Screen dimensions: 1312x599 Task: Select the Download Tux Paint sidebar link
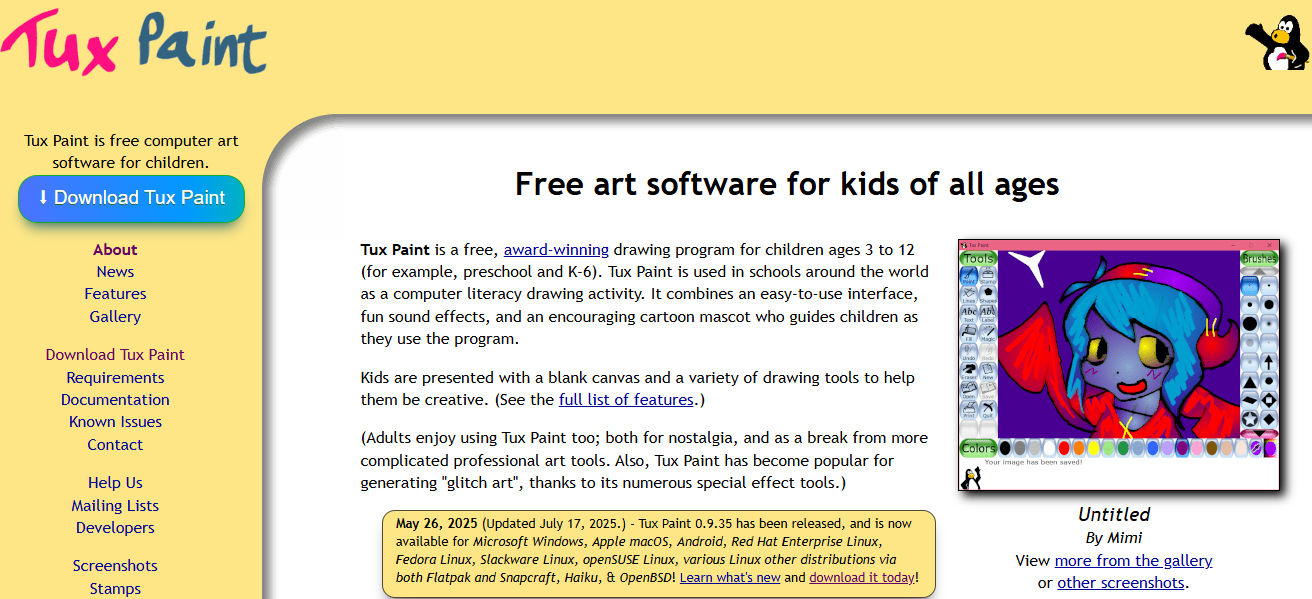[x=115, y=355]
